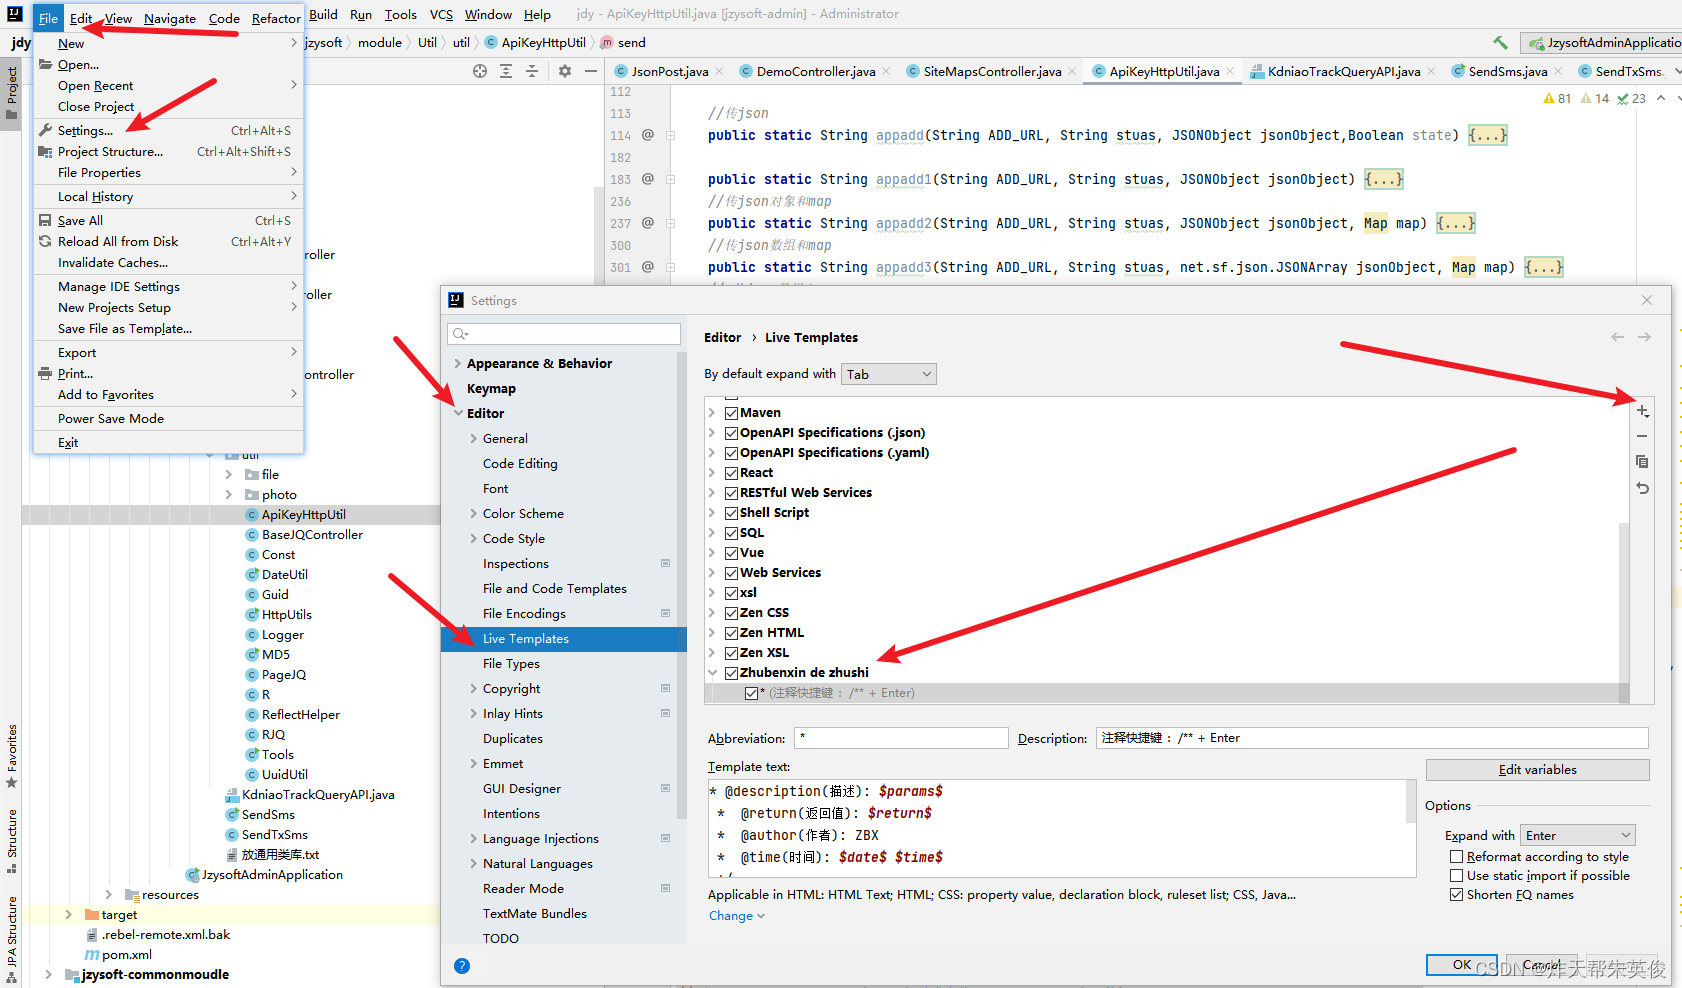This screenshot has width=1682, height=988.
Task: Click the duplicate template copy icon
Action: click(1642, 462)
